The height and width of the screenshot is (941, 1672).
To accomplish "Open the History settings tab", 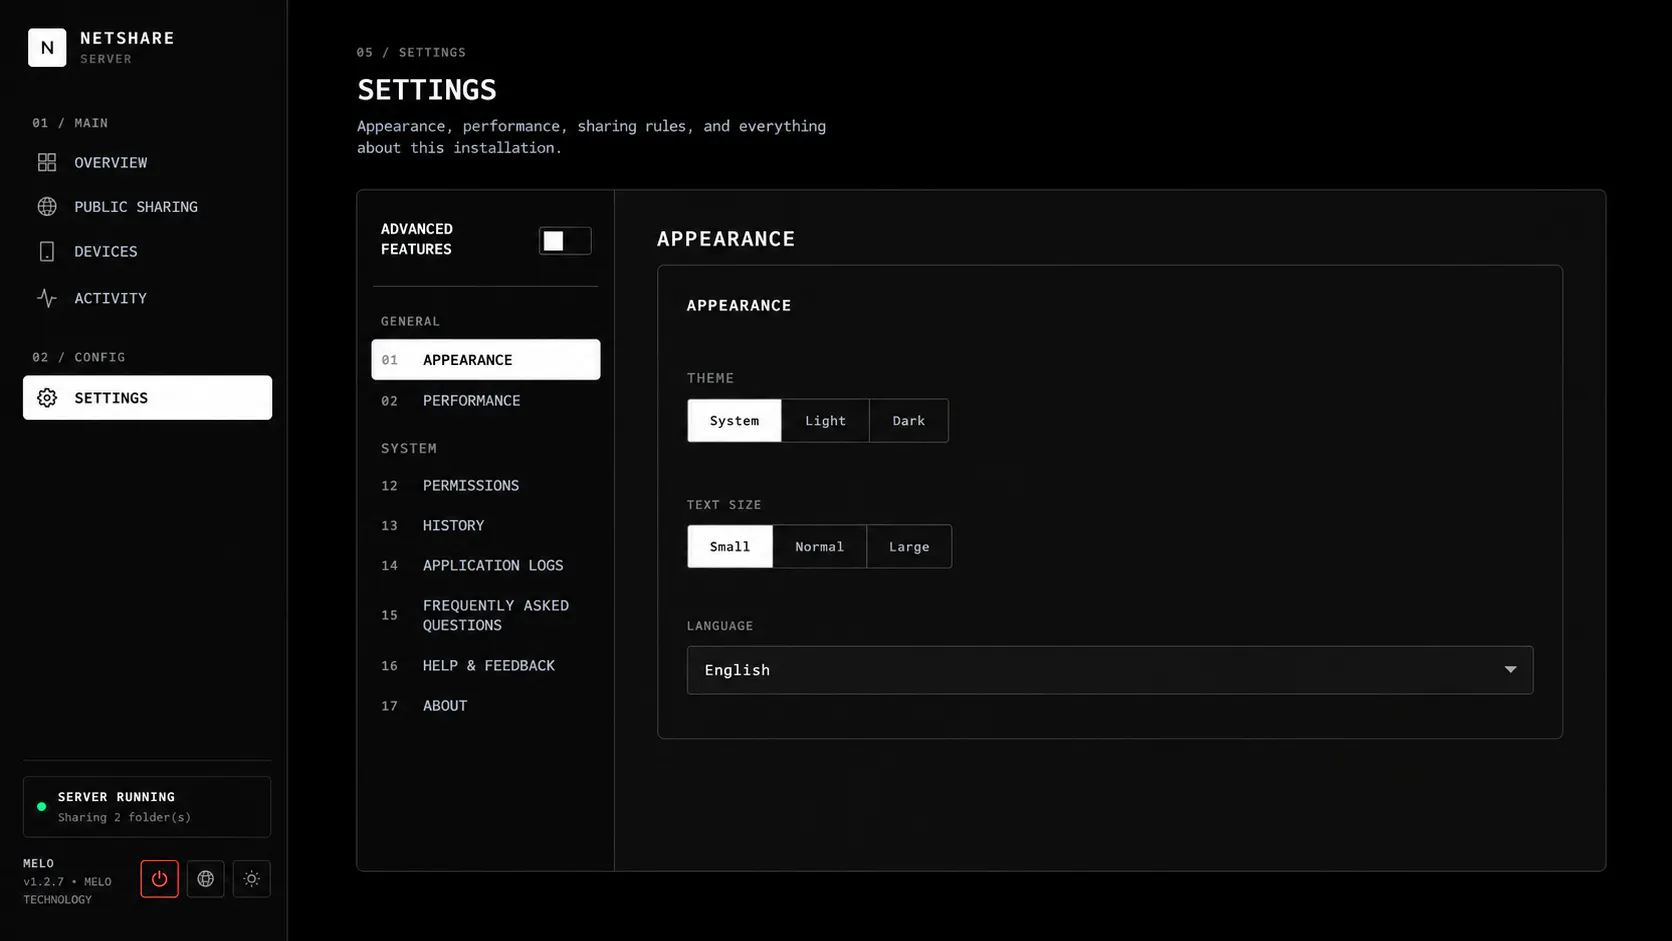I will click(x=486, y=526).
